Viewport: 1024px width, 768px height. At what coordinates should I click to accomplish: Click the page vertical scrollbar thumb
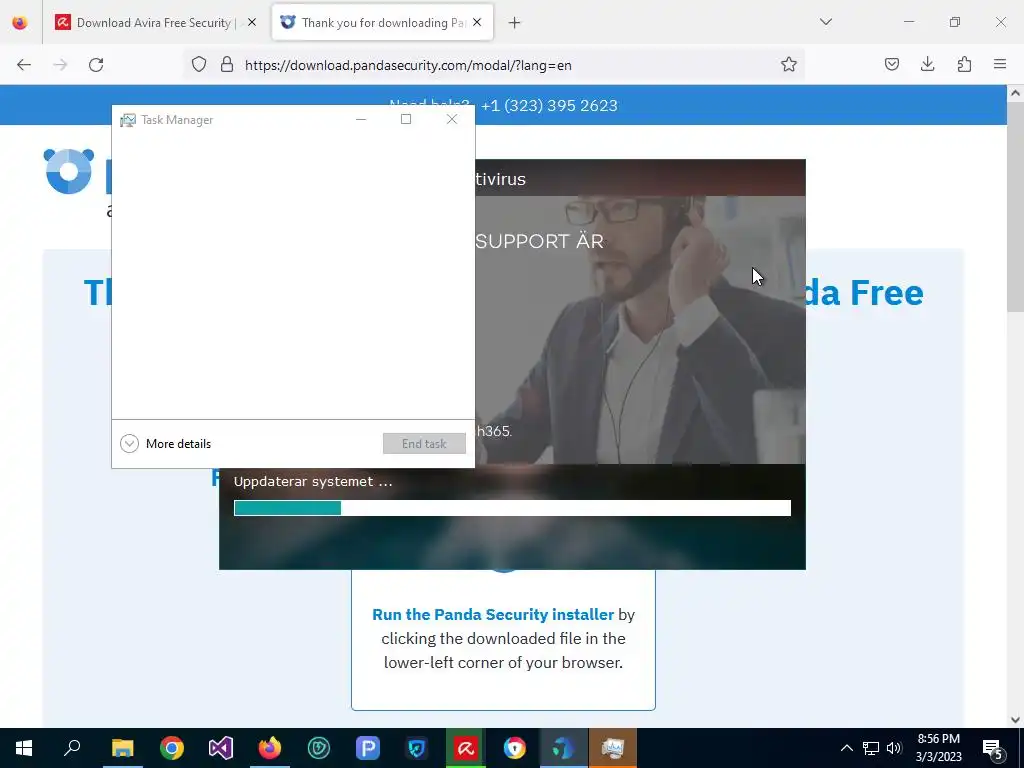coord(1015,209)
